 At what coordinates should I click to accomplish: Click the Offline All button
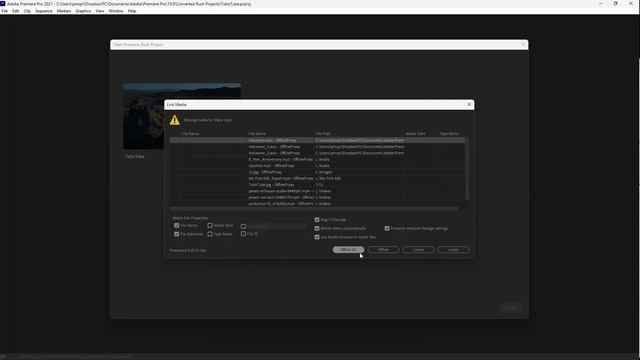point(348,249)
